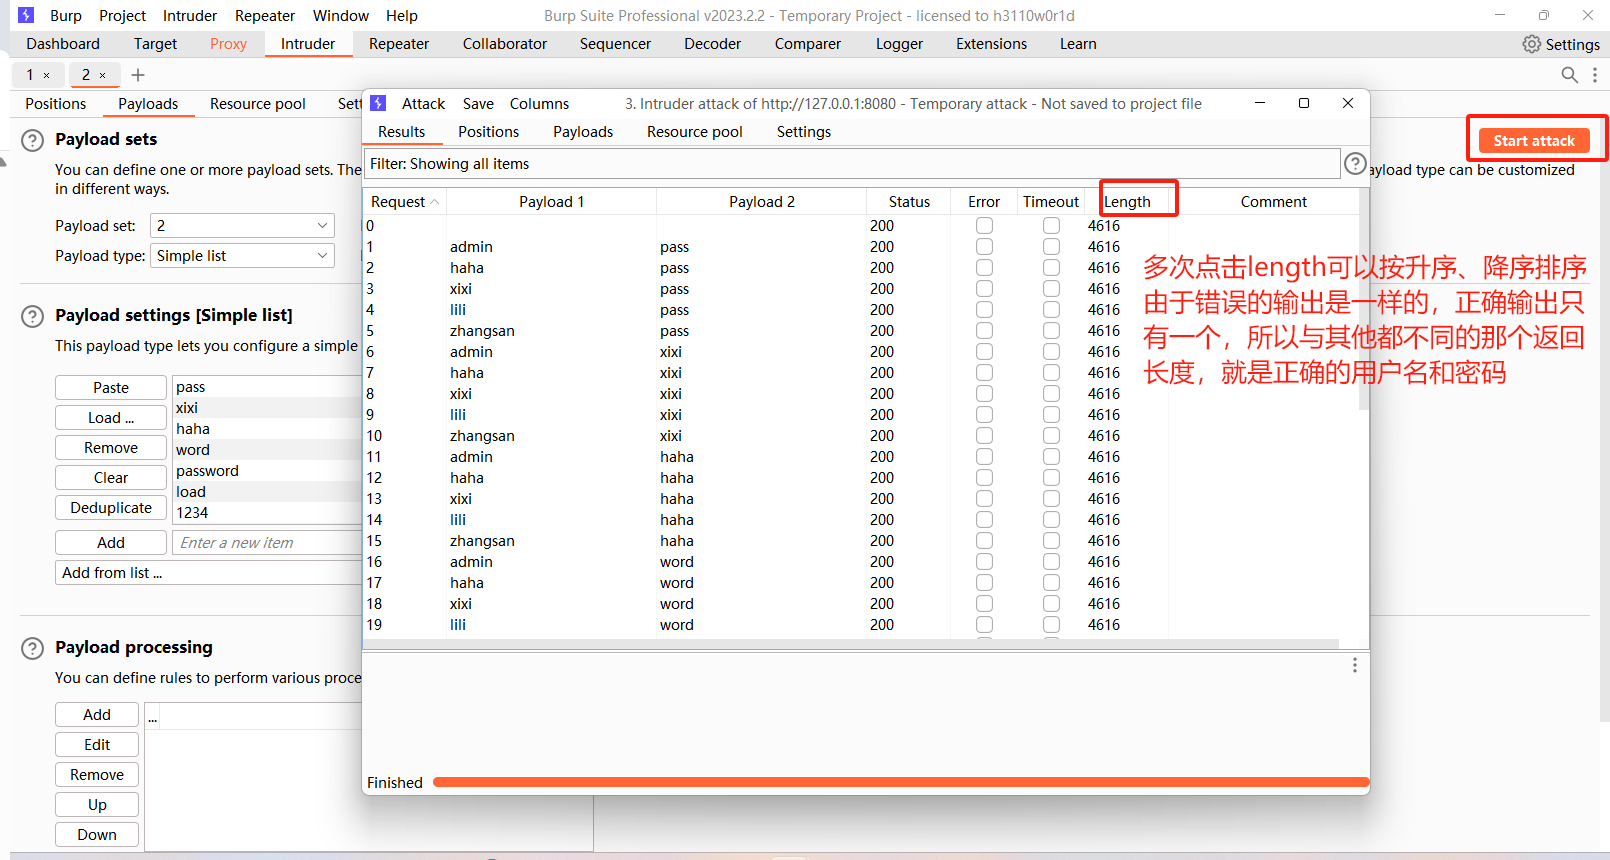Click the results table vertical scrollbar

pyautogui.click(x=1363, y=300)
